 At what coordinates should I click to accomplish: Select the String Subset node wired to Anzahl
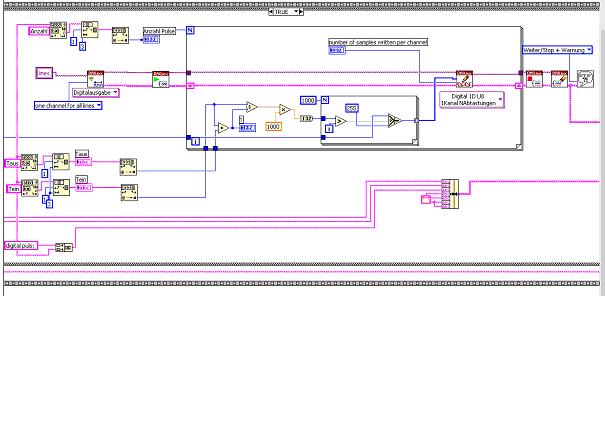pyautogui.click(x=90, y=29)
